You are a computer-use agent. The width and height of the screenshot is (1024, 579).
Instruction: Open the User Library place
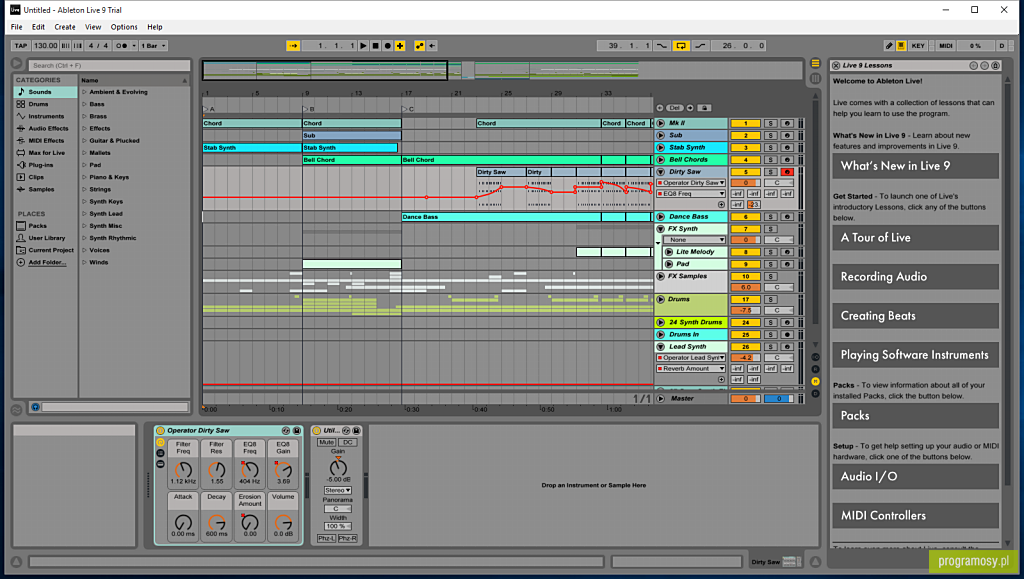tap(46, 238)
